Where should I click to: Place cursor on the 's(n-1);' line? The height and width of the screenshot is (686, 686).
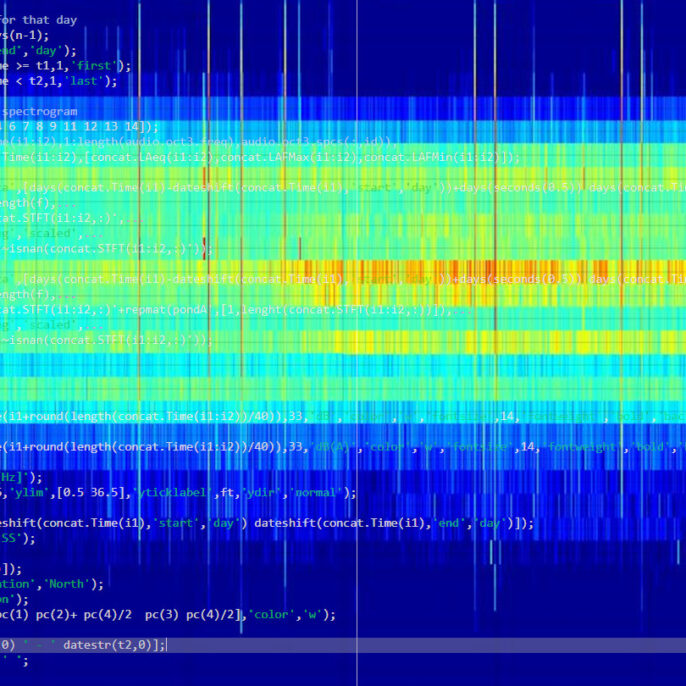[x=24, y=35]
